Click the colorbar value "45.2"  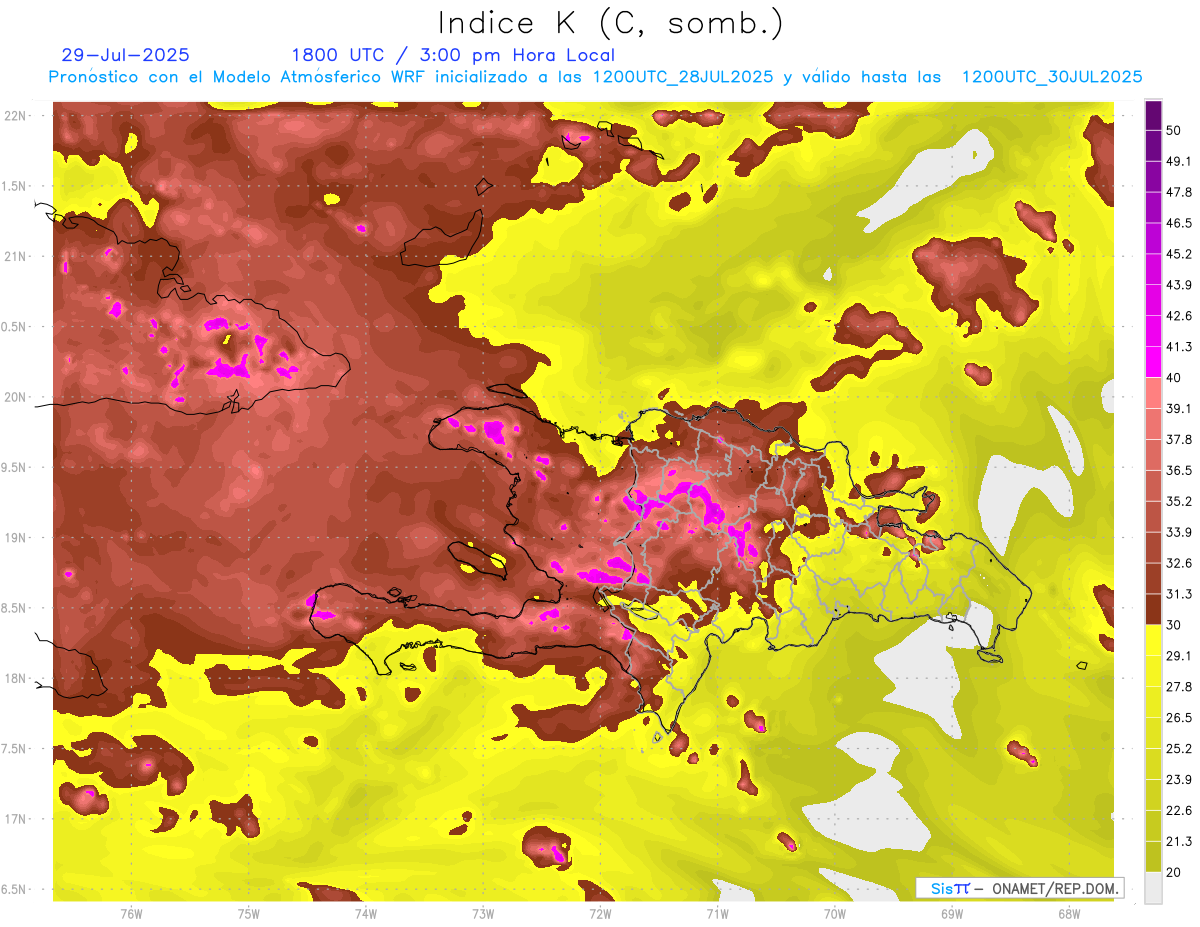tap(1179, 254)
